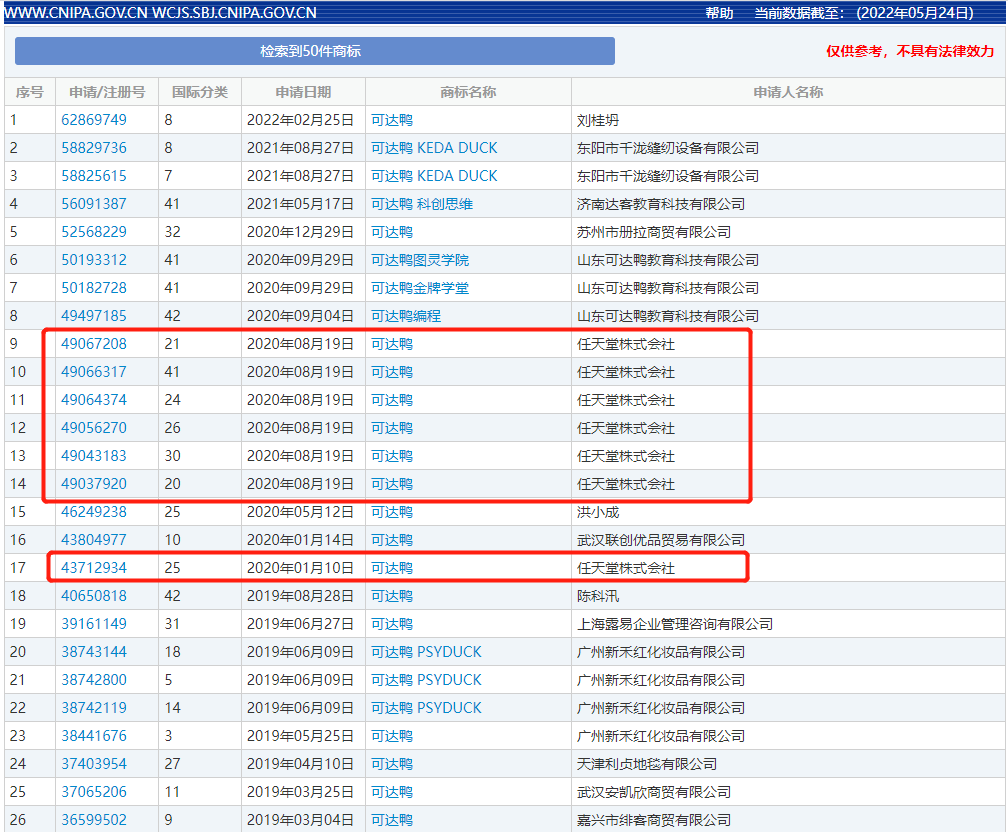Select applicant 武汉安凯欣商贸有限公司
The image size is (1008, 832).
pyautogui.click(x=654, y=791)
